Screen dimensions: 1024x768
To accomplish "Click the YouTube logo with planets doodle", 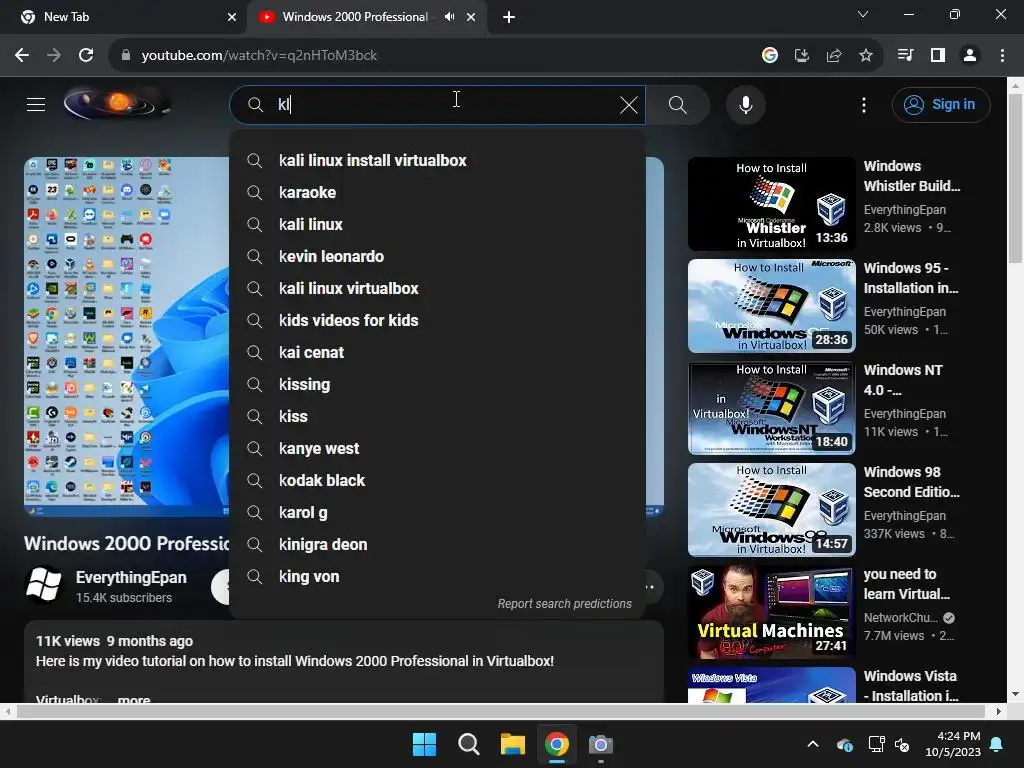I will (118, 103).
